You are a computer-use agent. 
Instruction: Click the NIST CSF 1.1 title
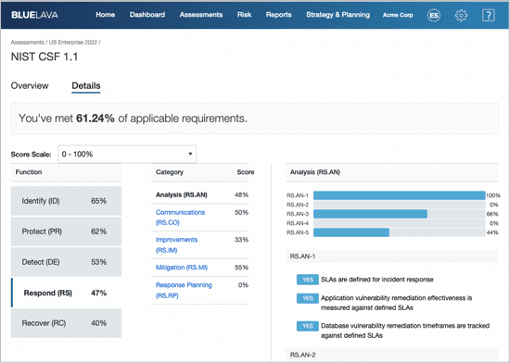[44, 57]
